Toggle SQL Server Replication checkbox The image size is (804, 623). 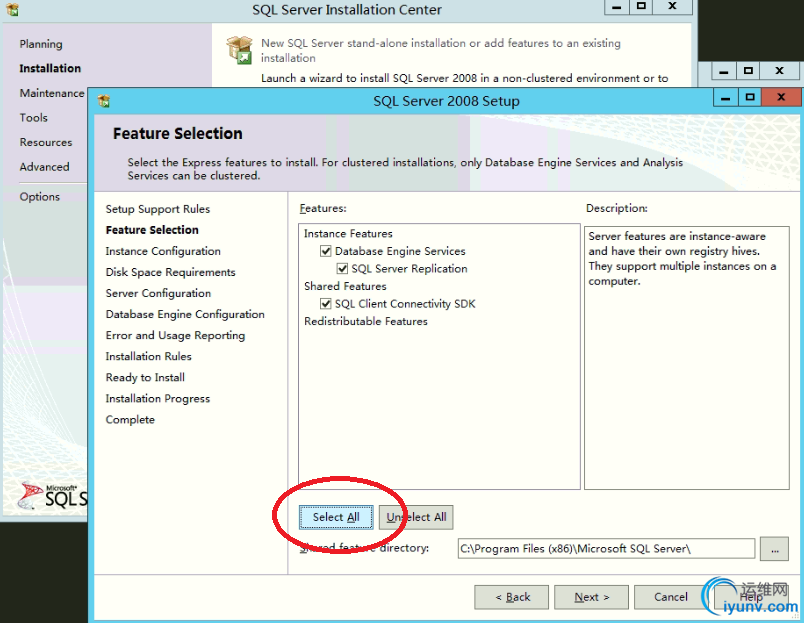click(342, 269)
